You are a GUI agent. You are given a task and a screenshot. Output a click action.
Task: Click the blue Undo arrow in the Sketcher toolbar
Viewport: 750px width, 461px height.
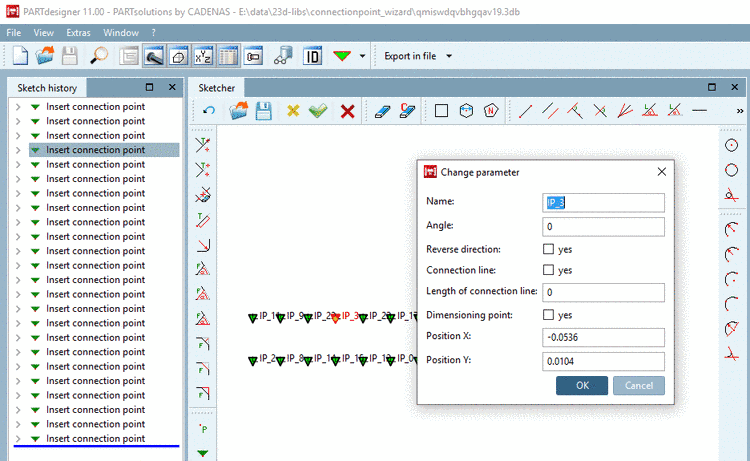tap(209, 111)
